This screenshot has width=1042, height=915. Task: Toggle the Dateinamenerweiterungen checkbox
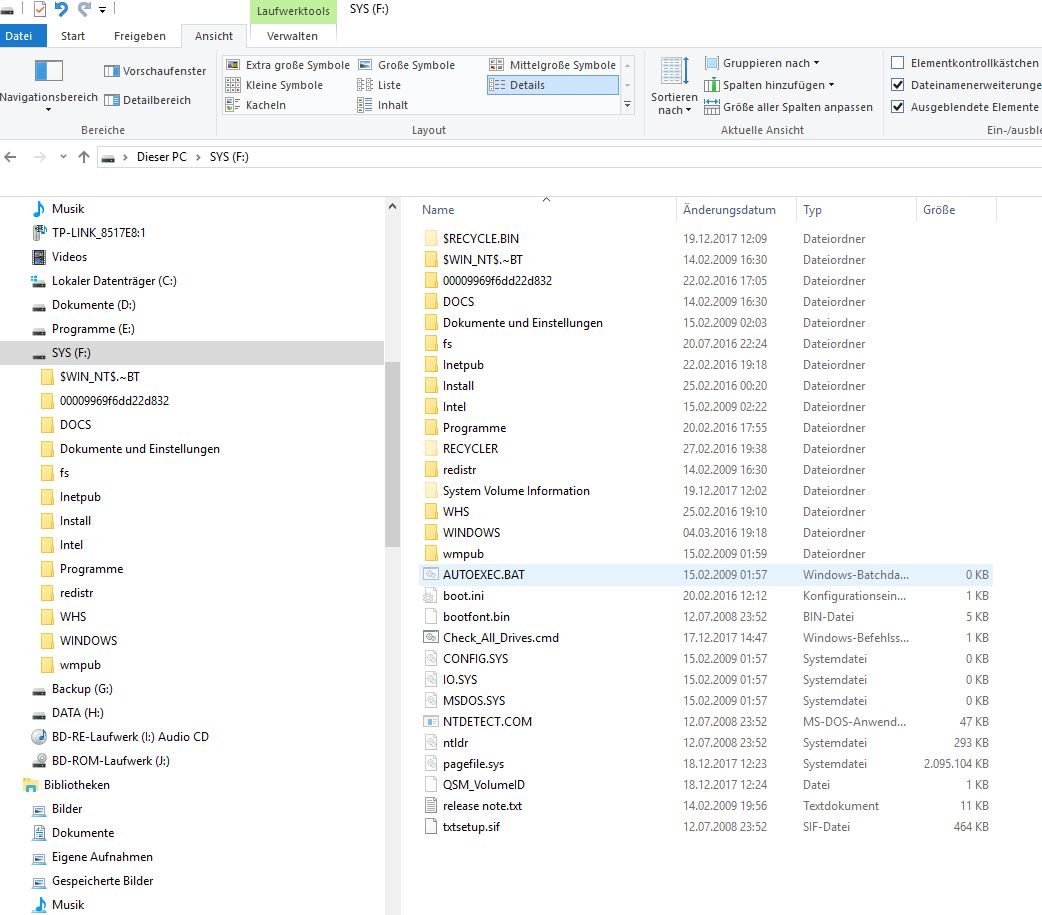[898, 85]
